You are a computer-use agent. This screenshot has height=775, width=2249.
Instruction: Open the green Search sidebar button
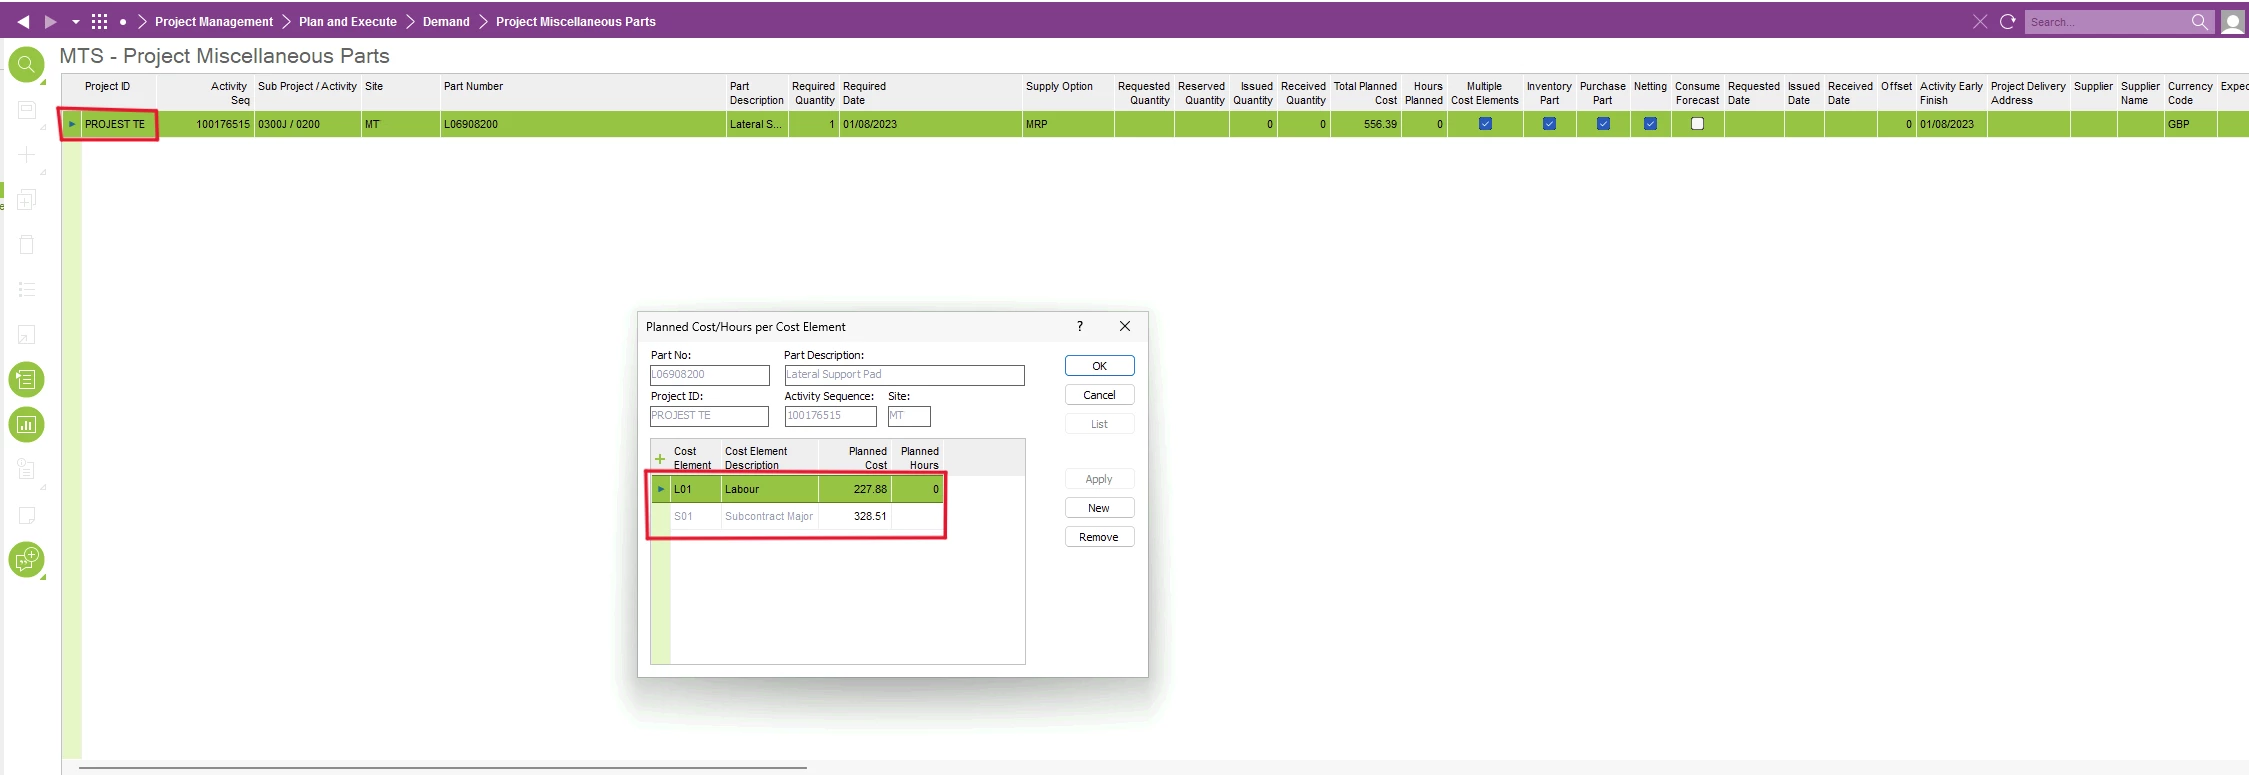27,65
